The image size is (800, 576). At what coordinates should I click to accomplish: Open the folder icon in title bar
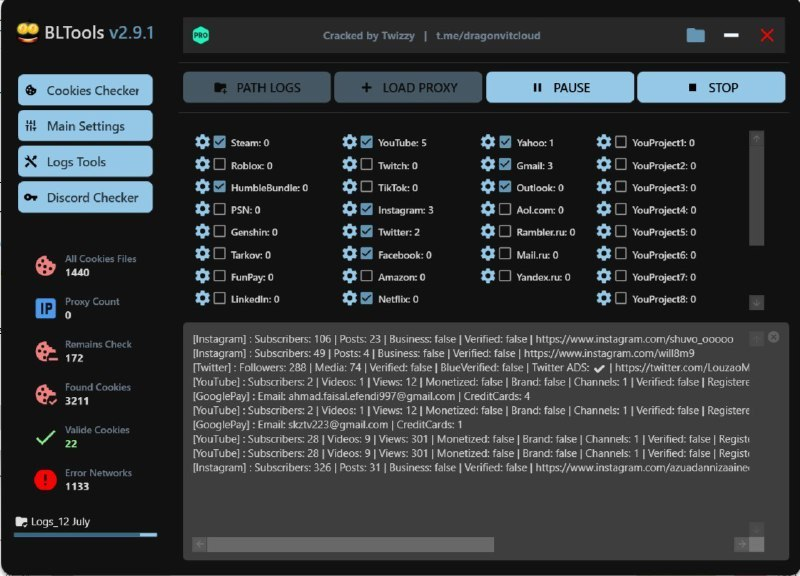click(696, 35)
